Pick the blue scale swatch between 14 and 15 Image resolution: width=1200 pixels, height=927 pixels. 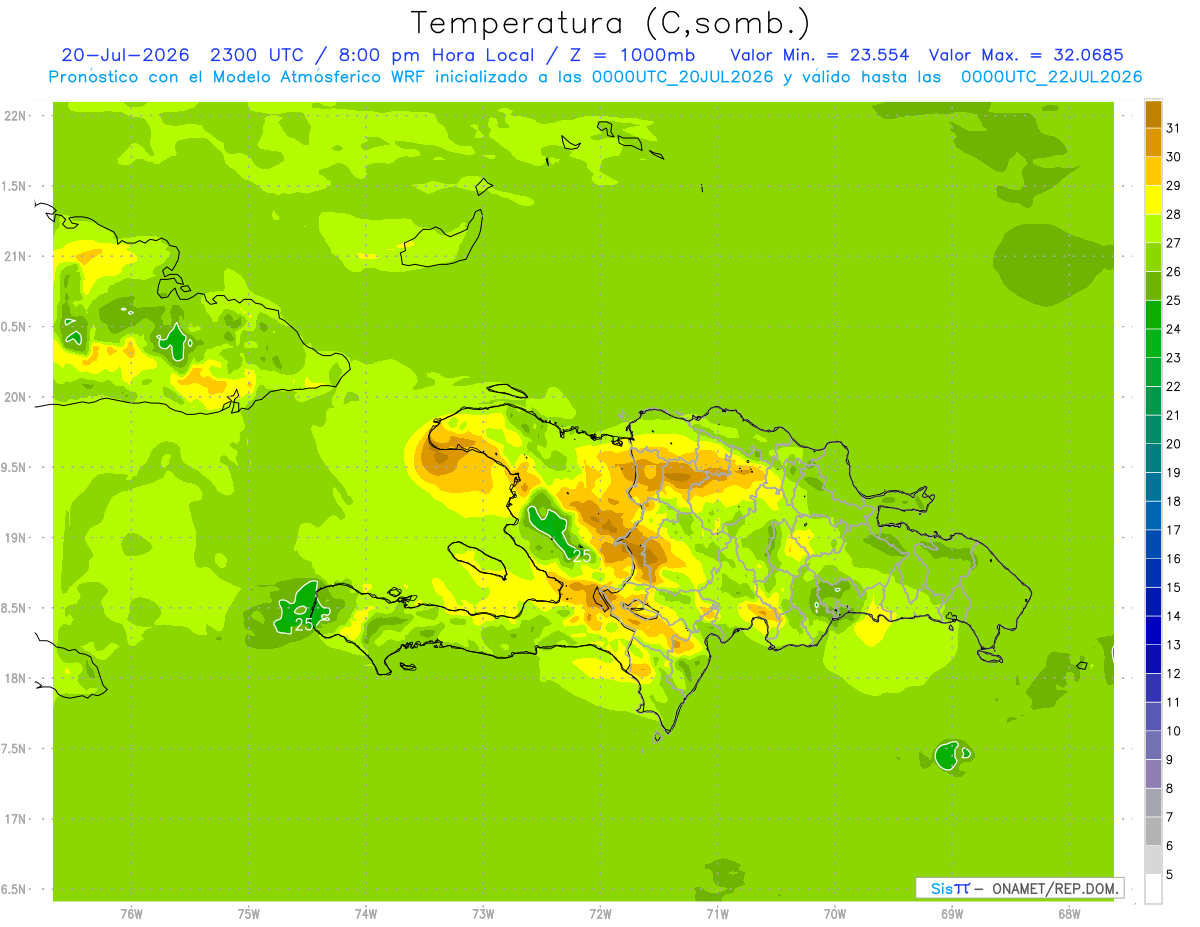(1153, 601)
